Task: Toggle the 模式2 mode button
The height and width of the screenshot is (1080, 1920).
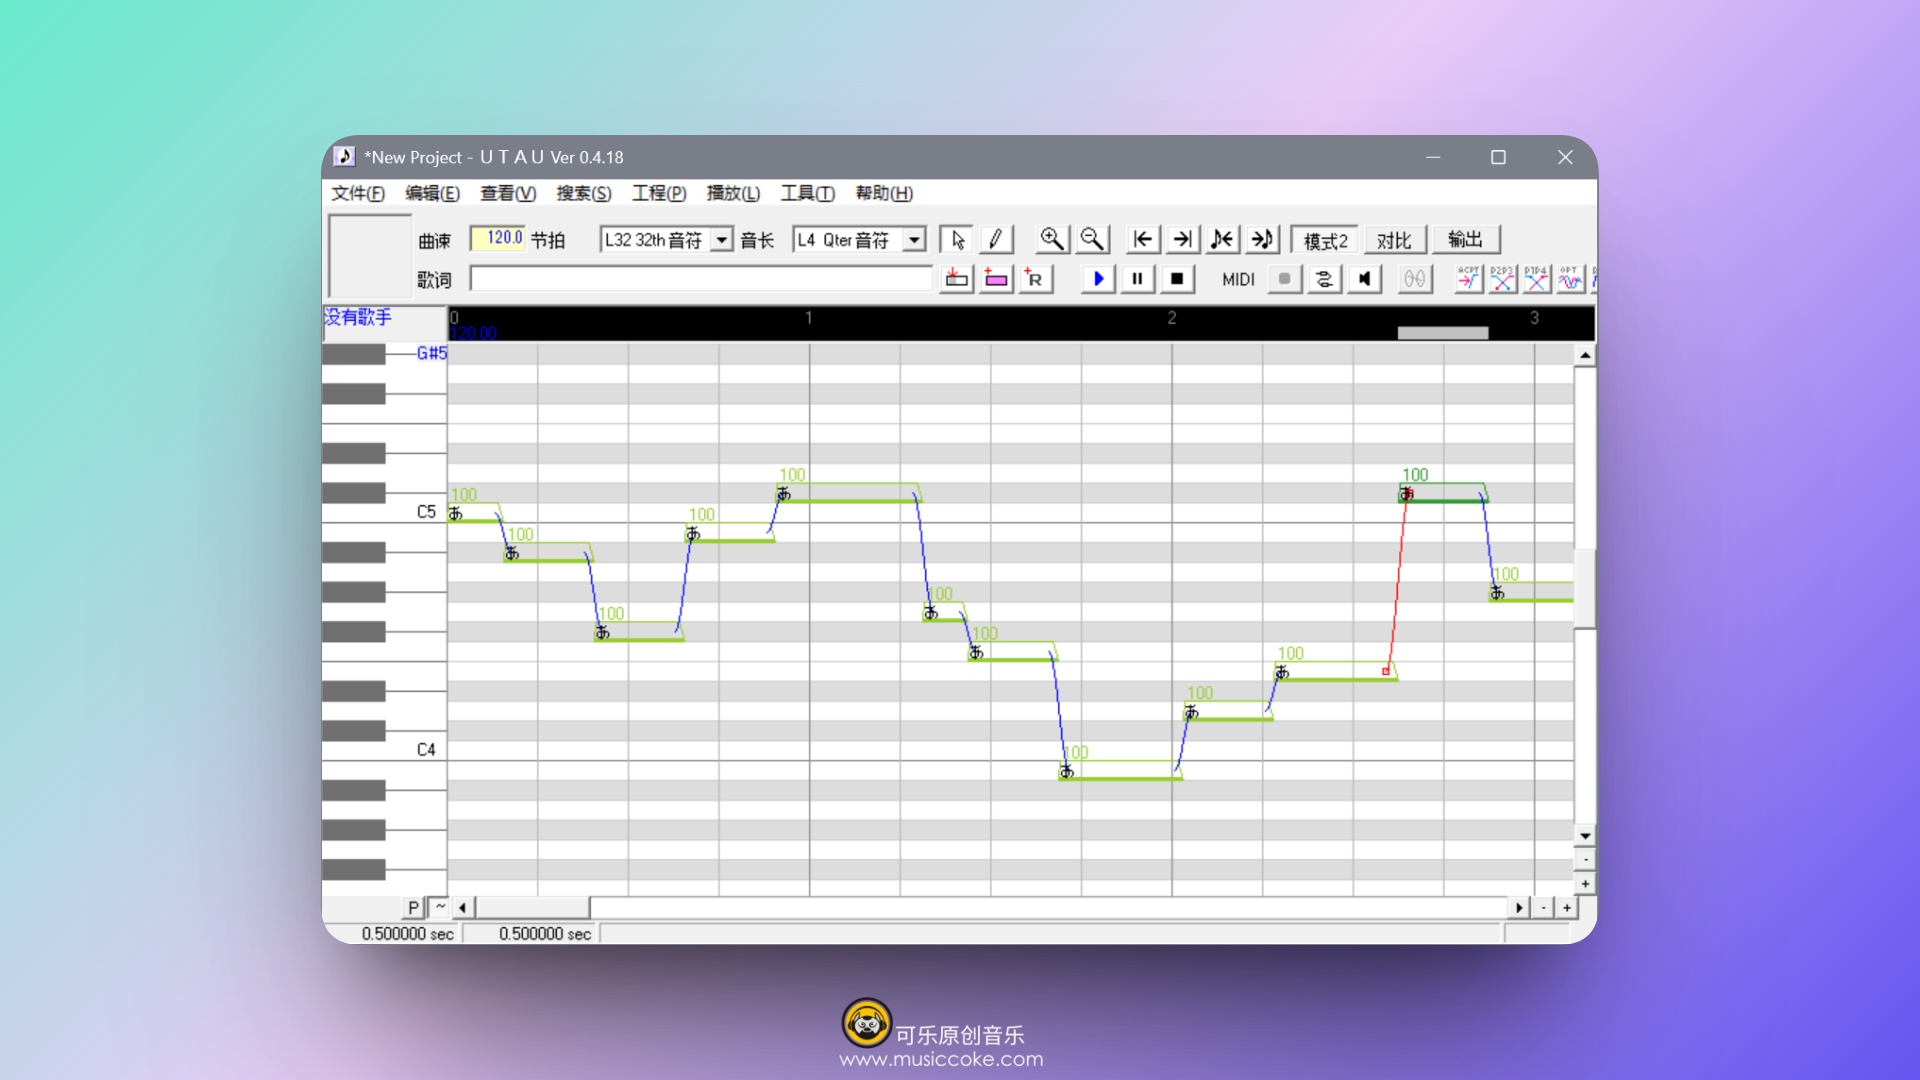Action: click(x=1325, y=240)
